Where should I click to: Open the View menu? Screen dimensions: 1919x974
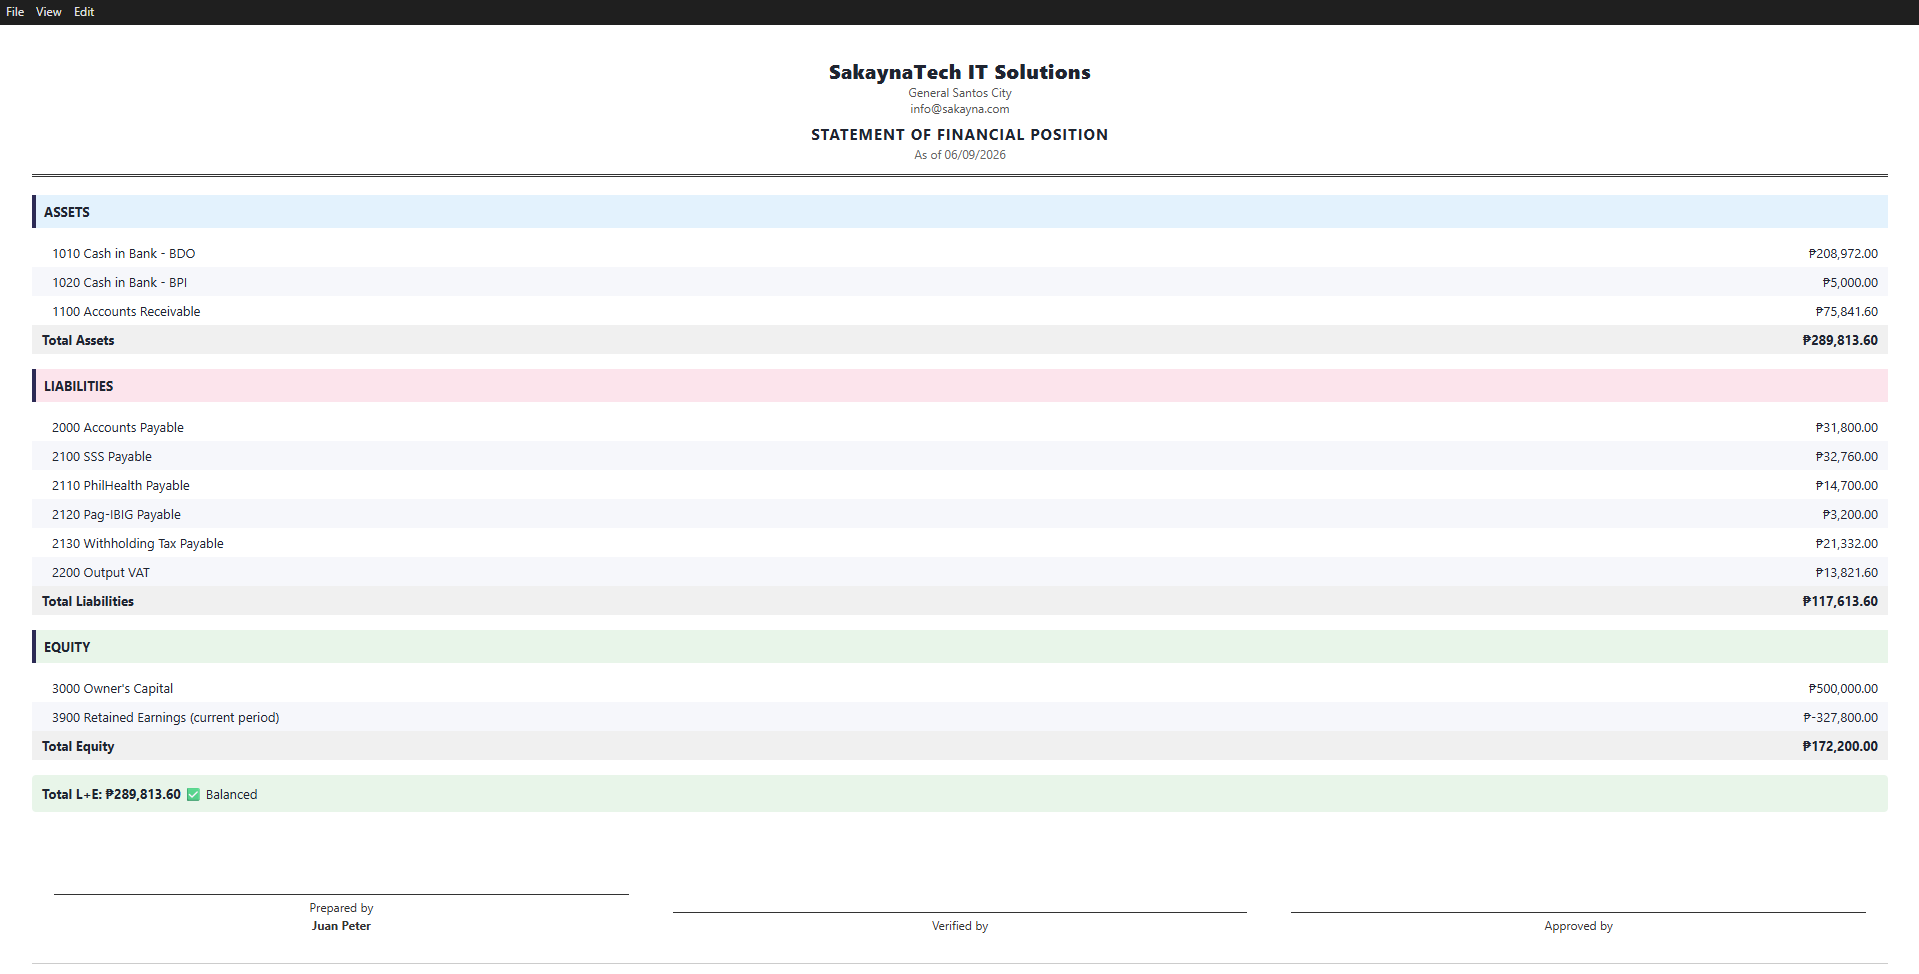pos(49,12)
